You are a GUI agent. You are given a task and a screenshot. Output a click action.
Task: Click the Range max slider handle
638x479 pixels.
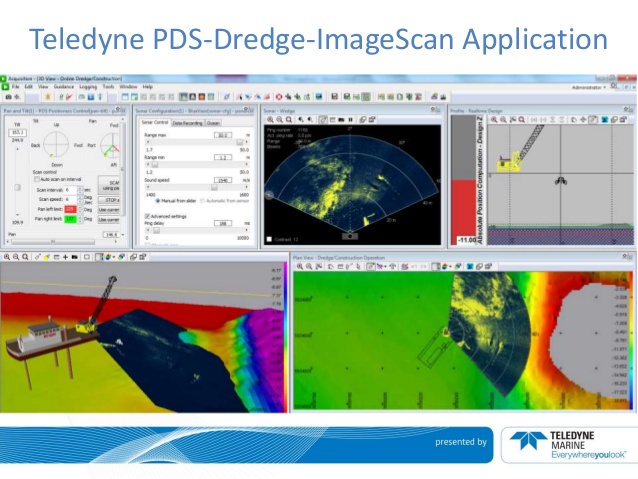[x=240, y=142]
